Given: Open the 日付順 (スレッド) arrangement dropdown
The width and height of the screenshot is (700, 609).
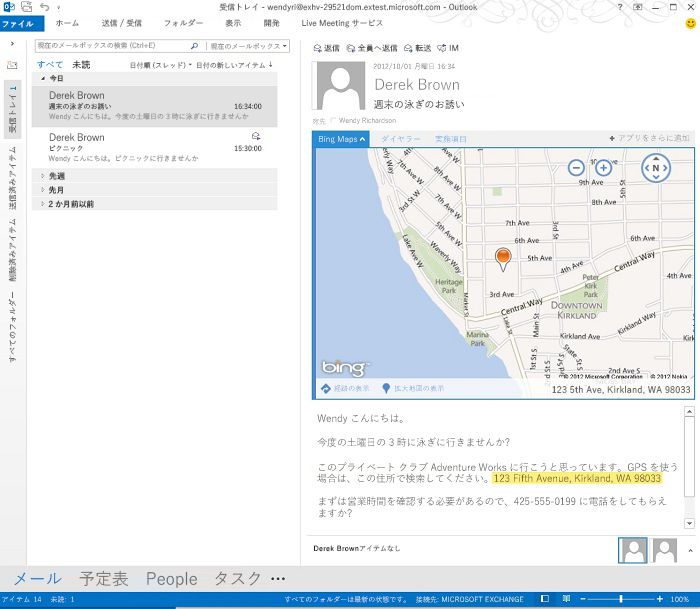Looking at the screenshot, I should click(161, 65).
